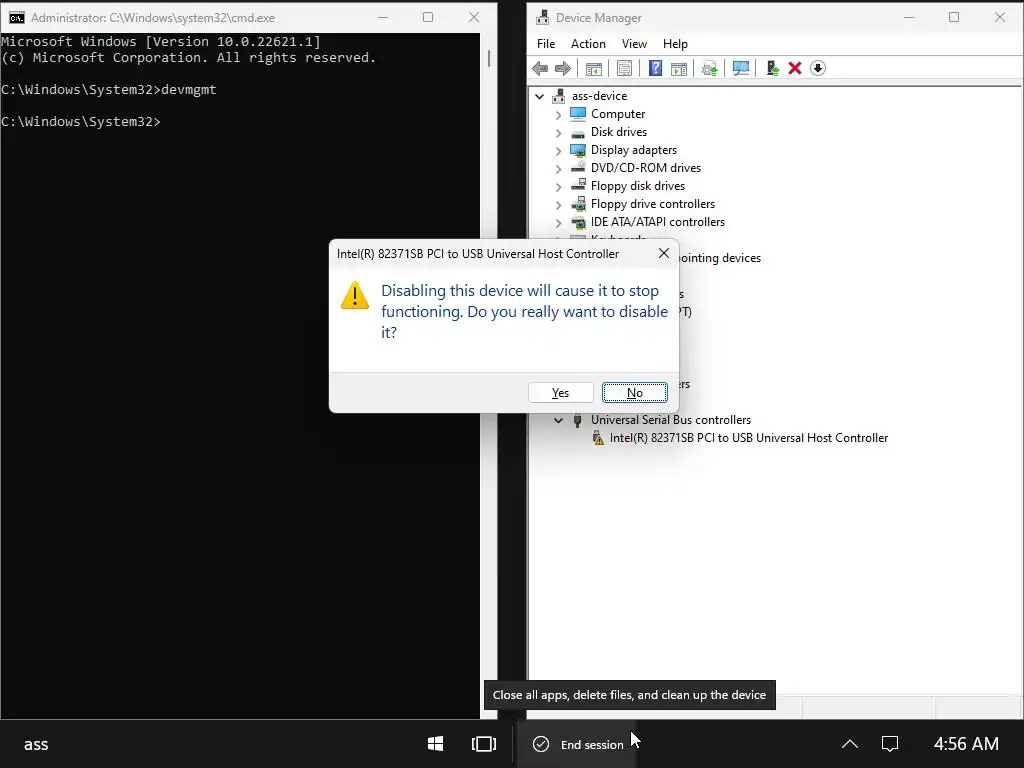The image size is (1024, 768).
Task: Expand the IDE ATA/ATAPI controllers category
Action: click(x=558, y=223)
